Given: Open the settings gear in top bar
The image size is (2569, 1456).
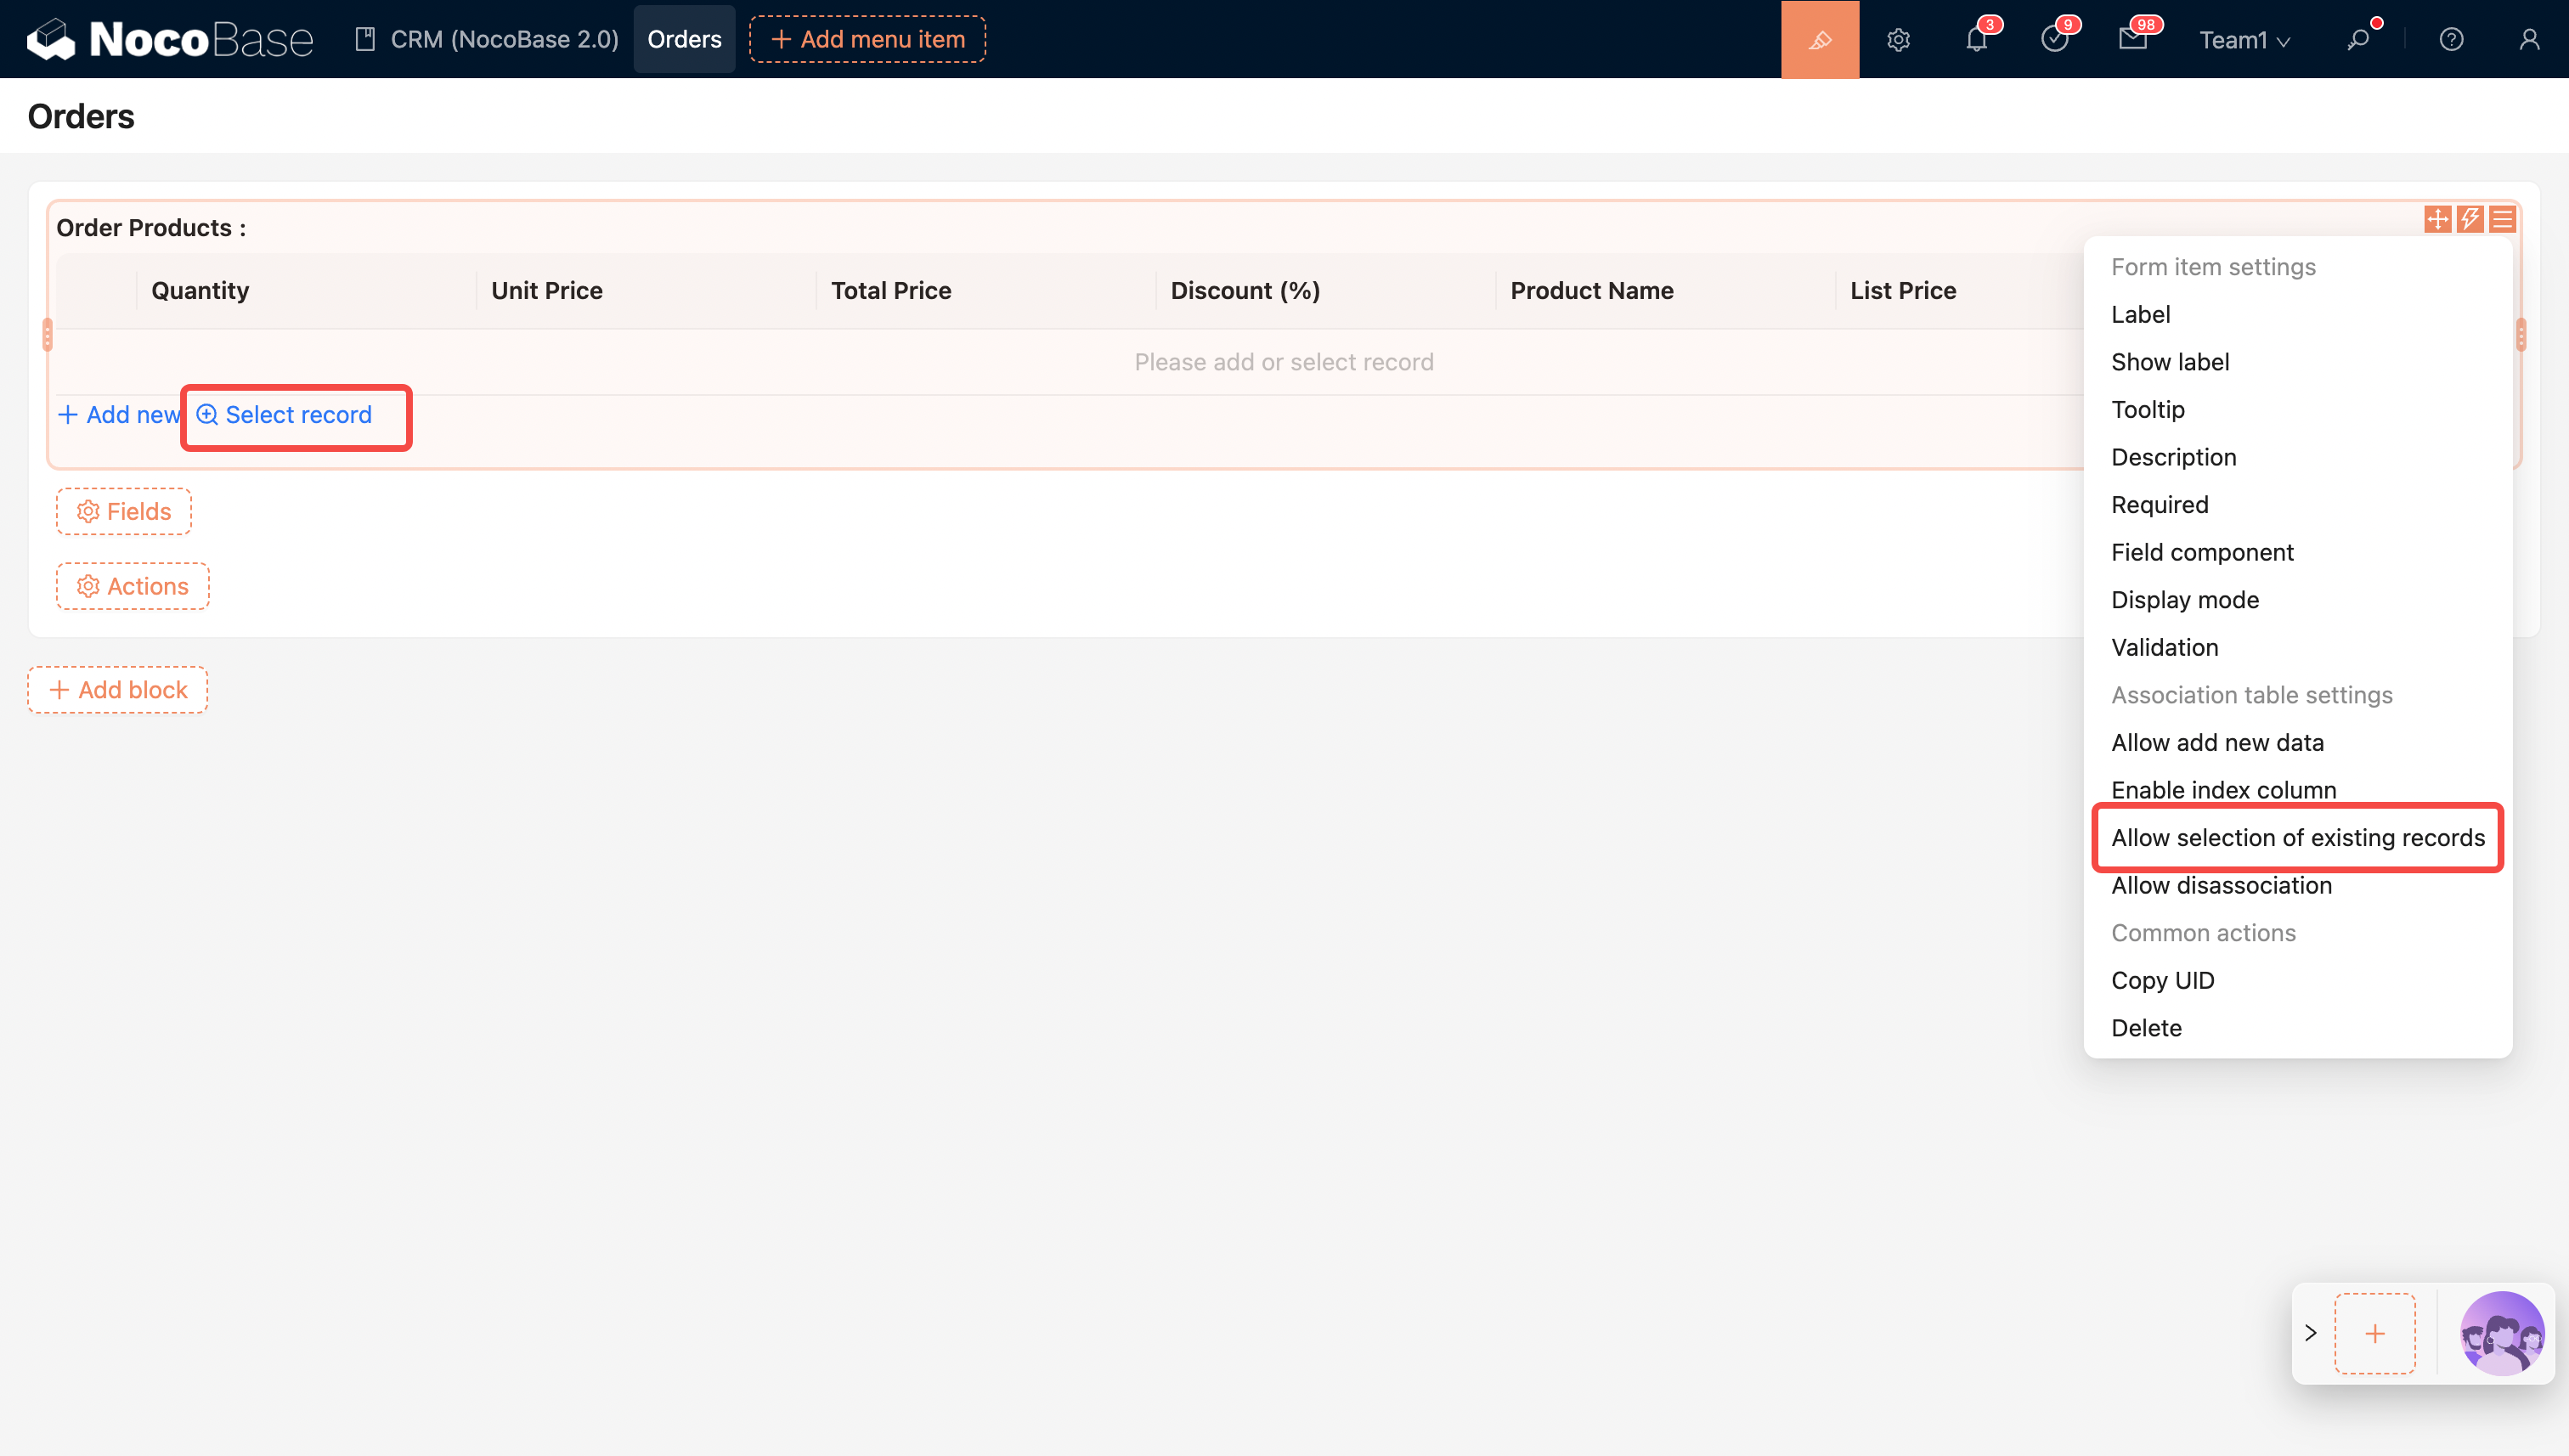Looking at the screenshot, I should (1898, 39).
